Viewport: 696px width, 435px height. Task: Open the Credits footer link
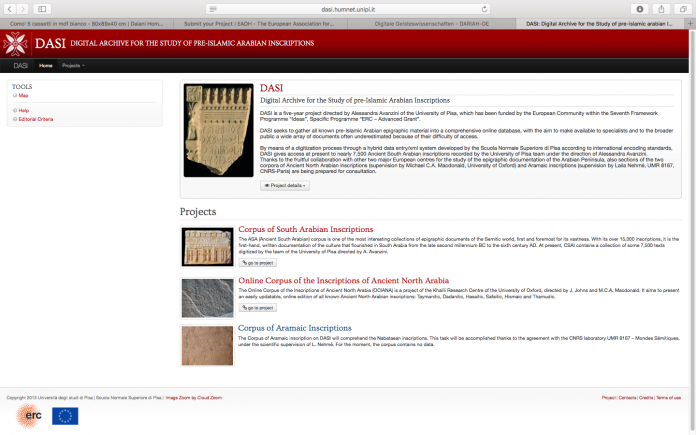click(x=646, y=398)
